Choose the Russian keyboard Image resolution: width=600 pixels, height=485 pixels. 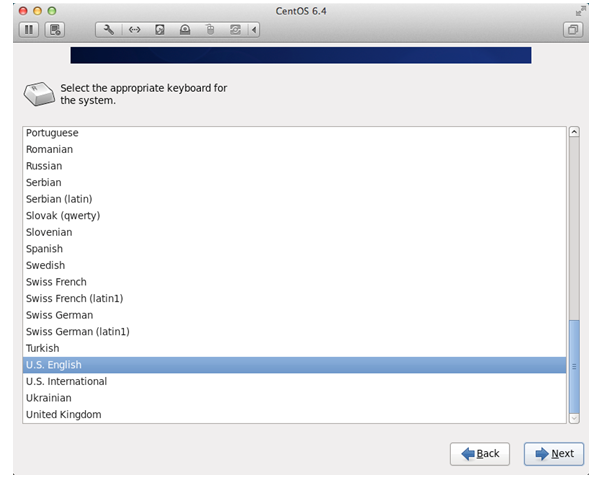tap(44, 166)
